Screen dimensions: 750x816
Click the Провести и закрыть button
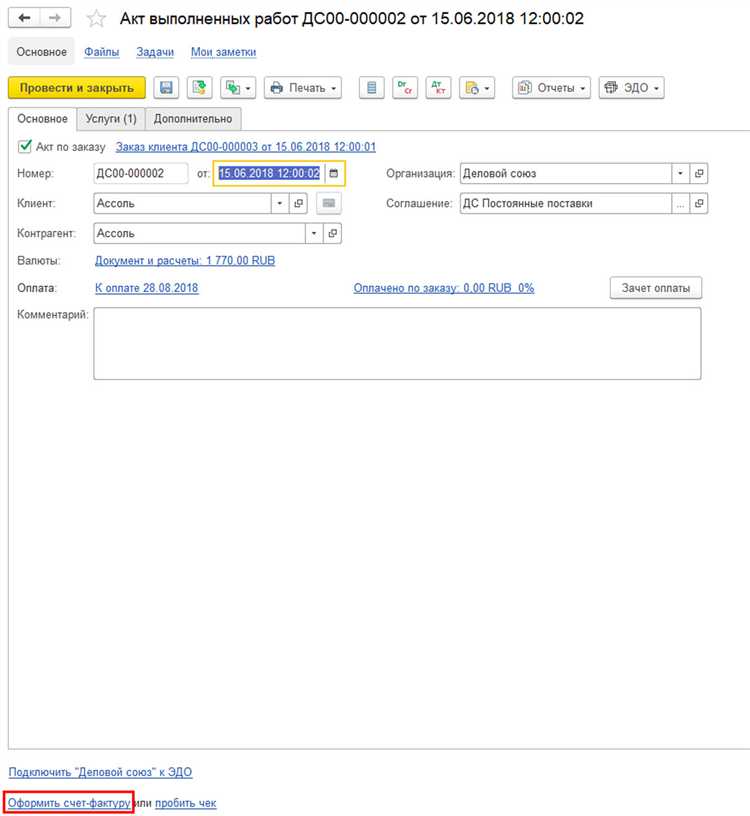77,87
